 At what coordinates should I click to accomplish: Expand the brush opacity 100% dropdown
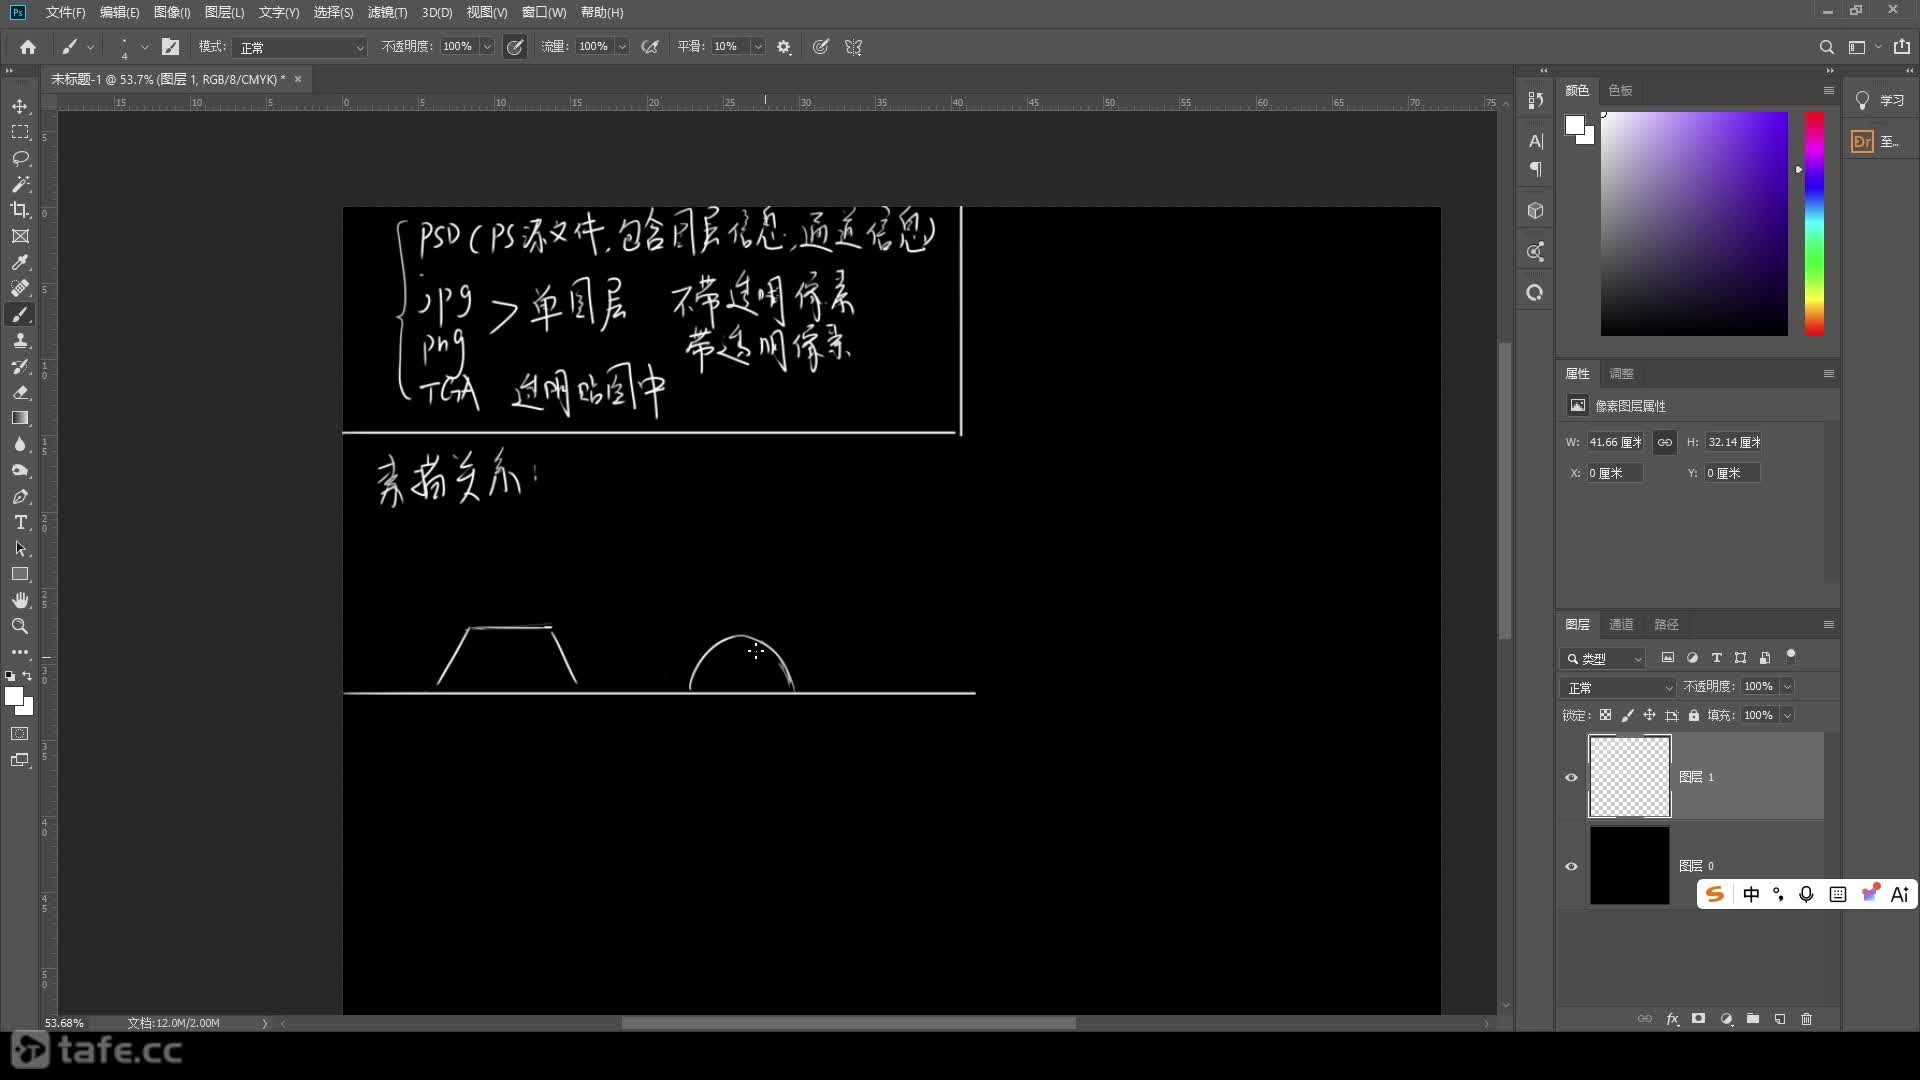[487, 47]
